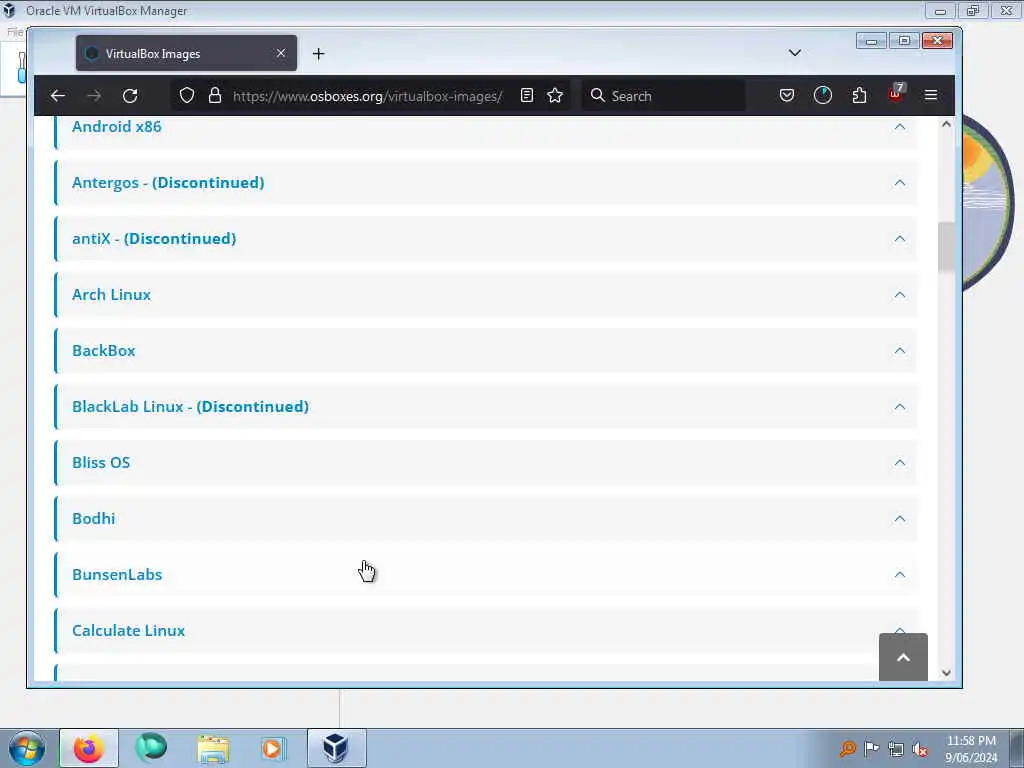Click the orange magnifier tray icon
Viewport: 1024px width, 768px height.
(848, 749)
